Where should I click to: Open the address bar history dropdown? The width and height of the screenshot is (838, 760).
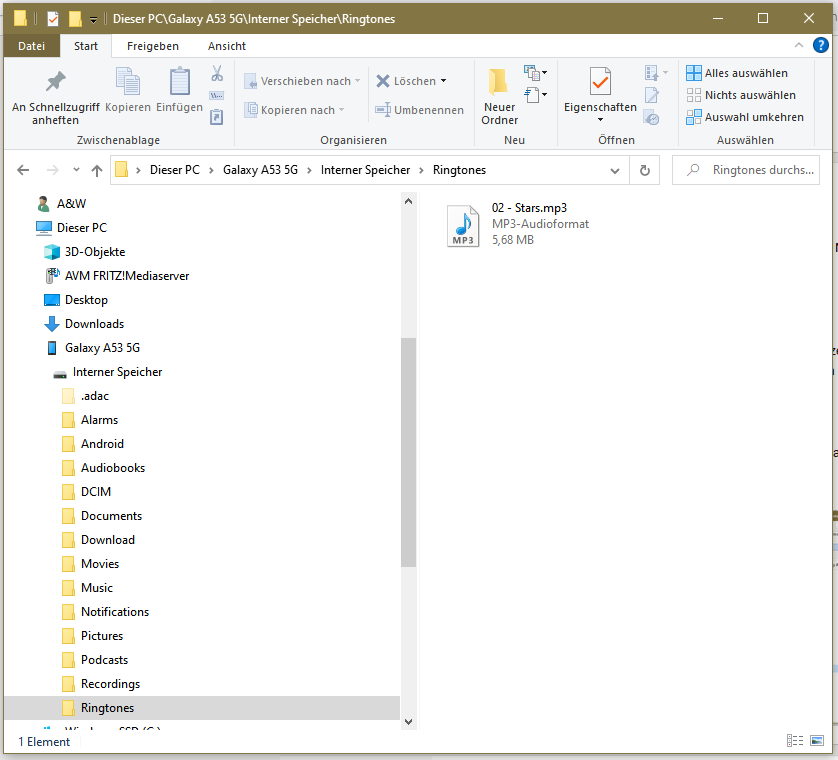[615, 170]
